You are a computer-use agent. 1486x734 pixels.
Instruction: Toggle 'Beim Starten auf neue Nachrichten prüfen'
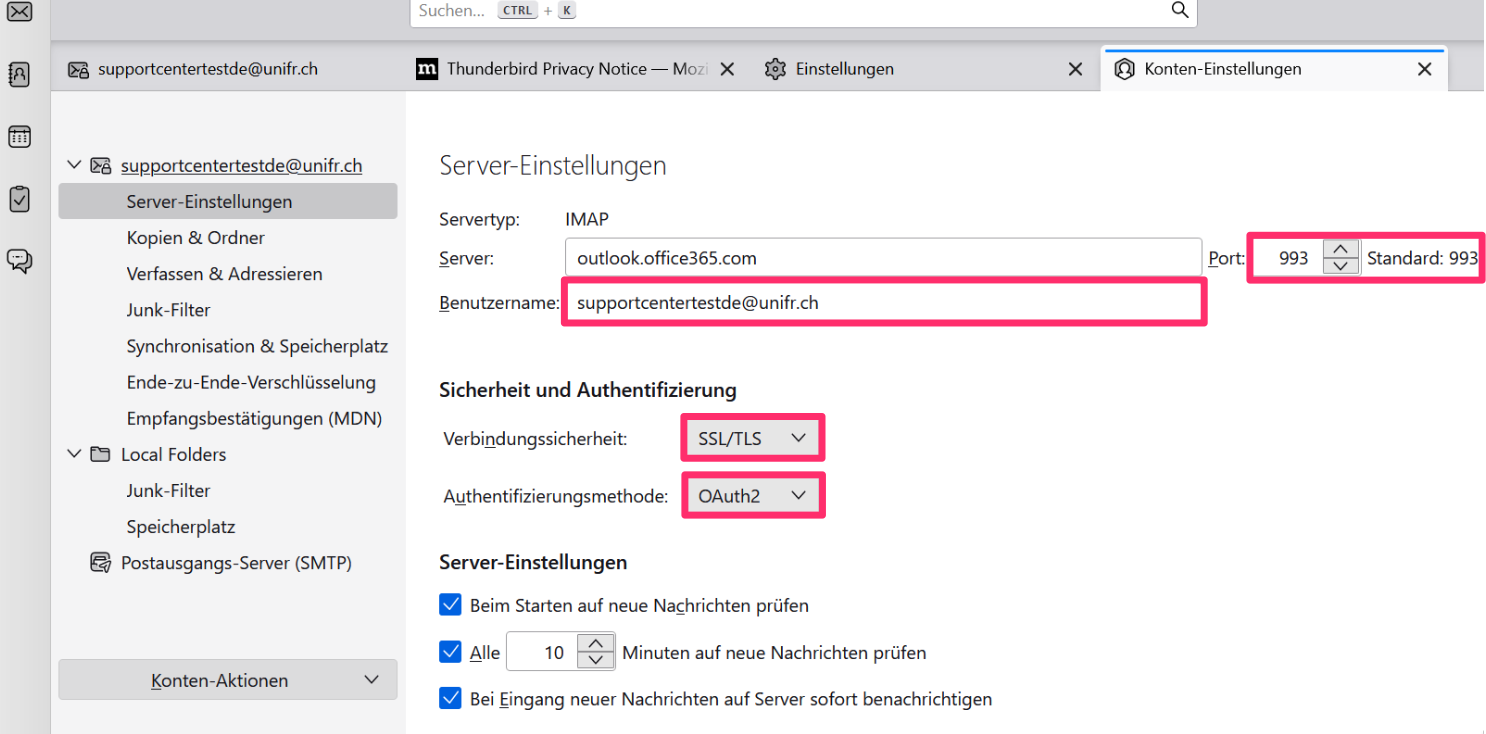[450, 605]
